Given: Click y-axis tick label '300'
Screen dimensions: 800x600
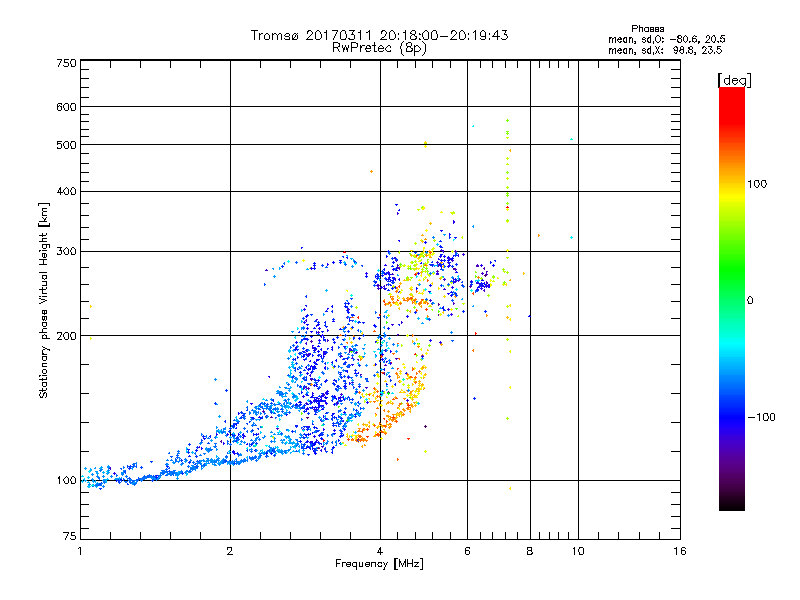Looking at the screenshot, I should coord(66,252).
